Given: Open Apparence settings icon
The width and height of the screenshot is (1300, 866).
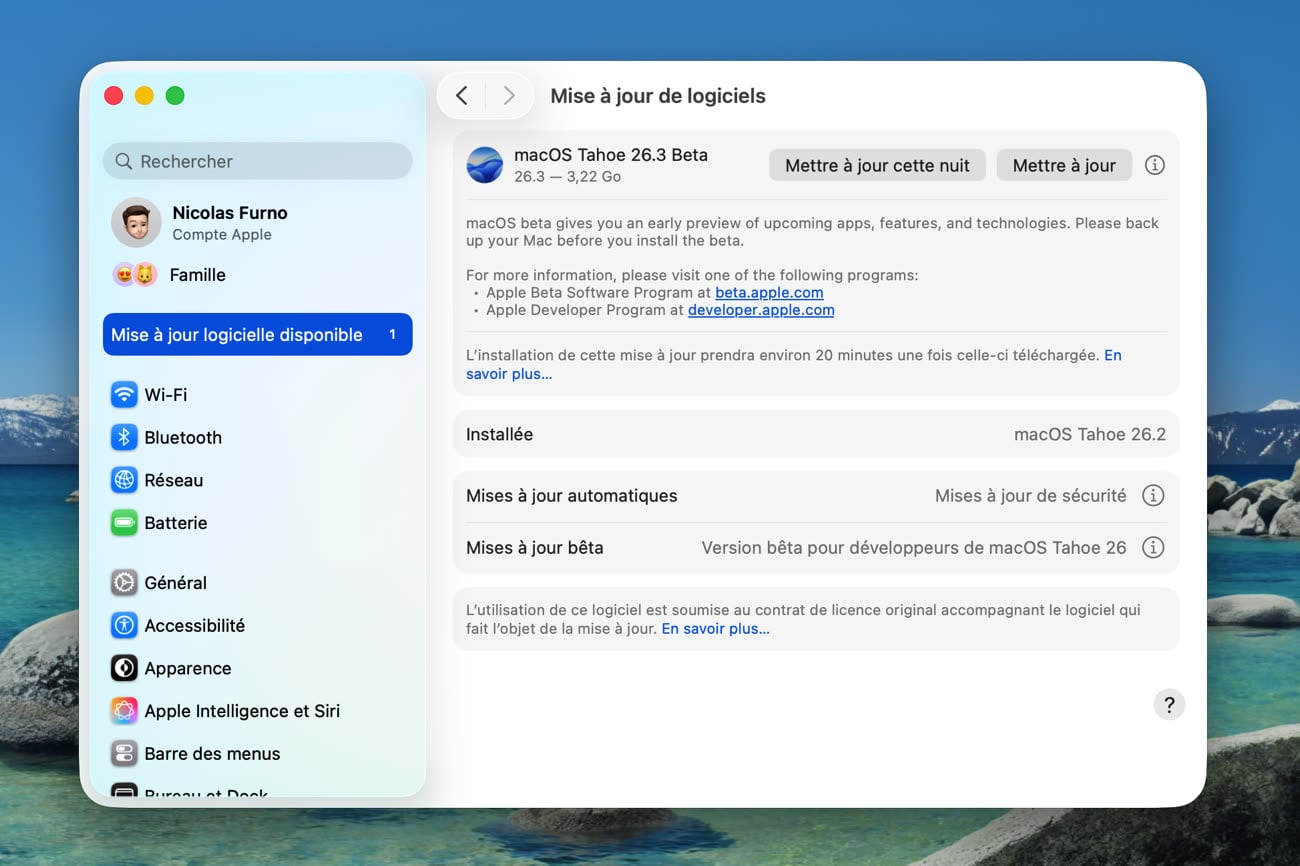Looking at the screenshot, I should [124, 668].
